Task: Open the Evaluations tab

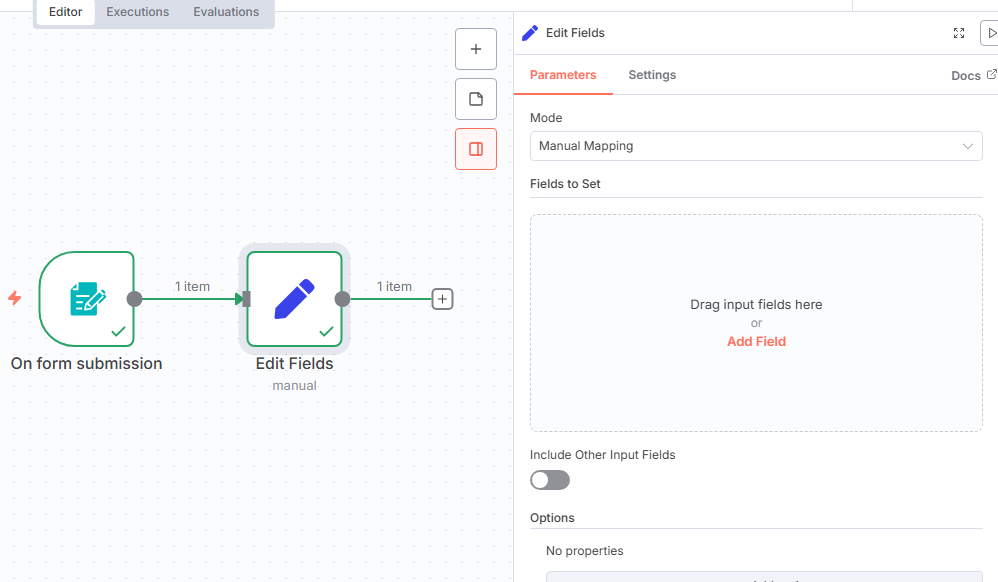Action: click(x=226, y=12)
